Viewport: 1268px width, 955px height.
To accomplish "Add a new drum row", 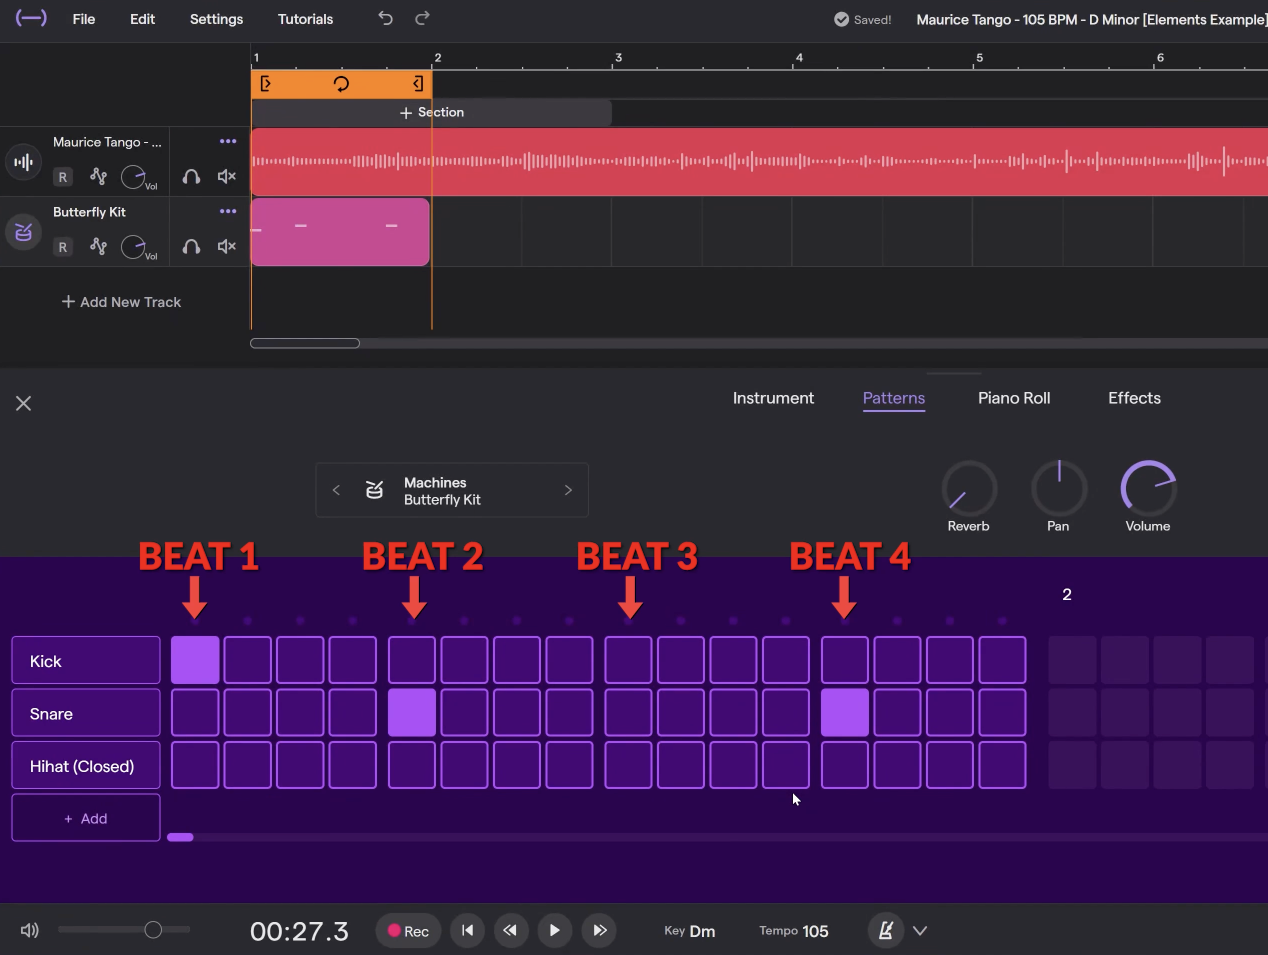I will pyautogui.click(x=86, y=818).
